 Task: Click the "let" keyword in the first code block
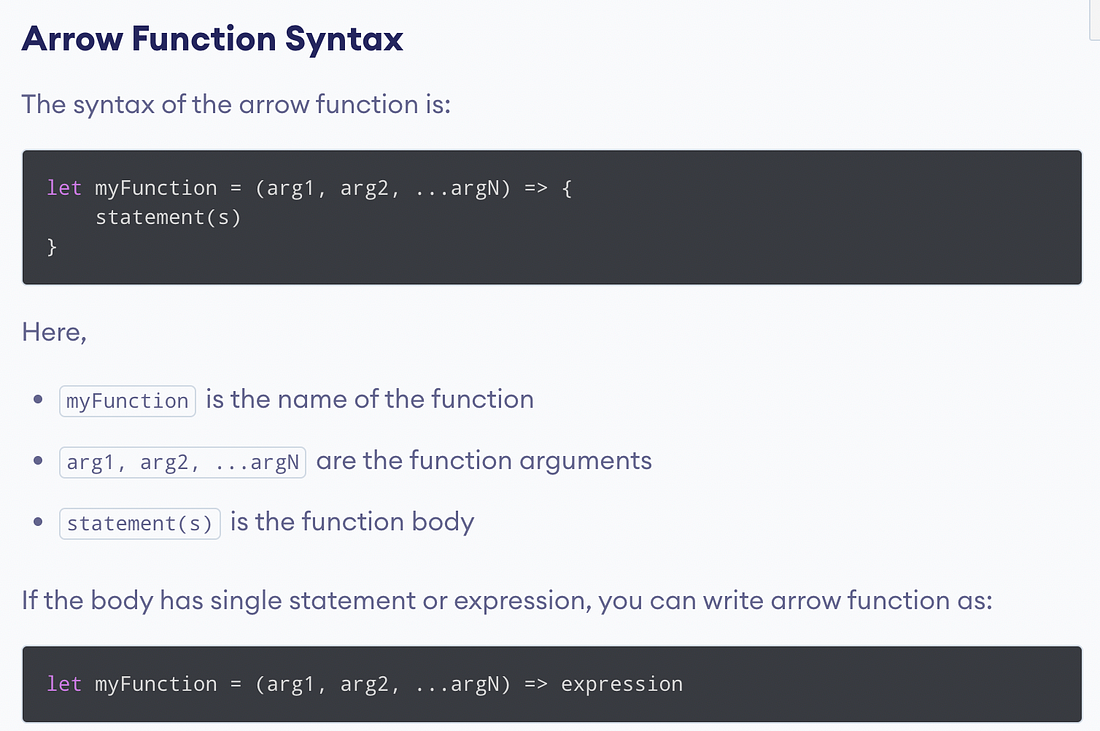click(x=63, y=188)
